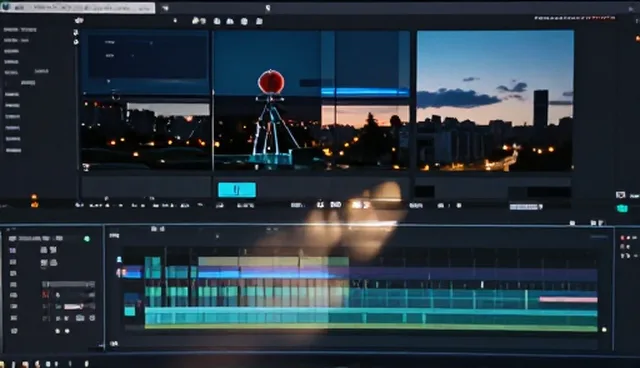The height and width of the screenshot is (368, 640).
Task: Click the monitor icon above the teal icon
Action: click(x=620, y=195)
